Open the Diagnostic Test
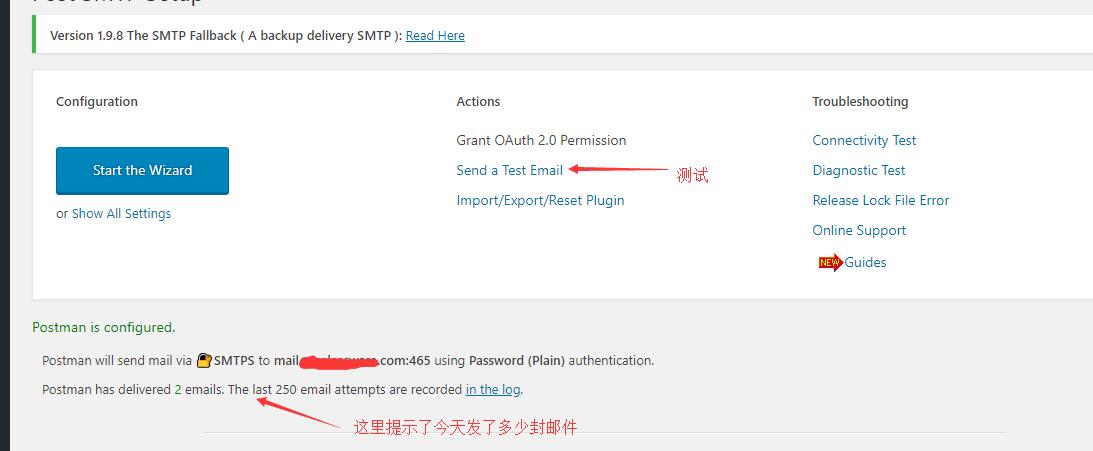The image size is (1093, 451). [858, 171]
